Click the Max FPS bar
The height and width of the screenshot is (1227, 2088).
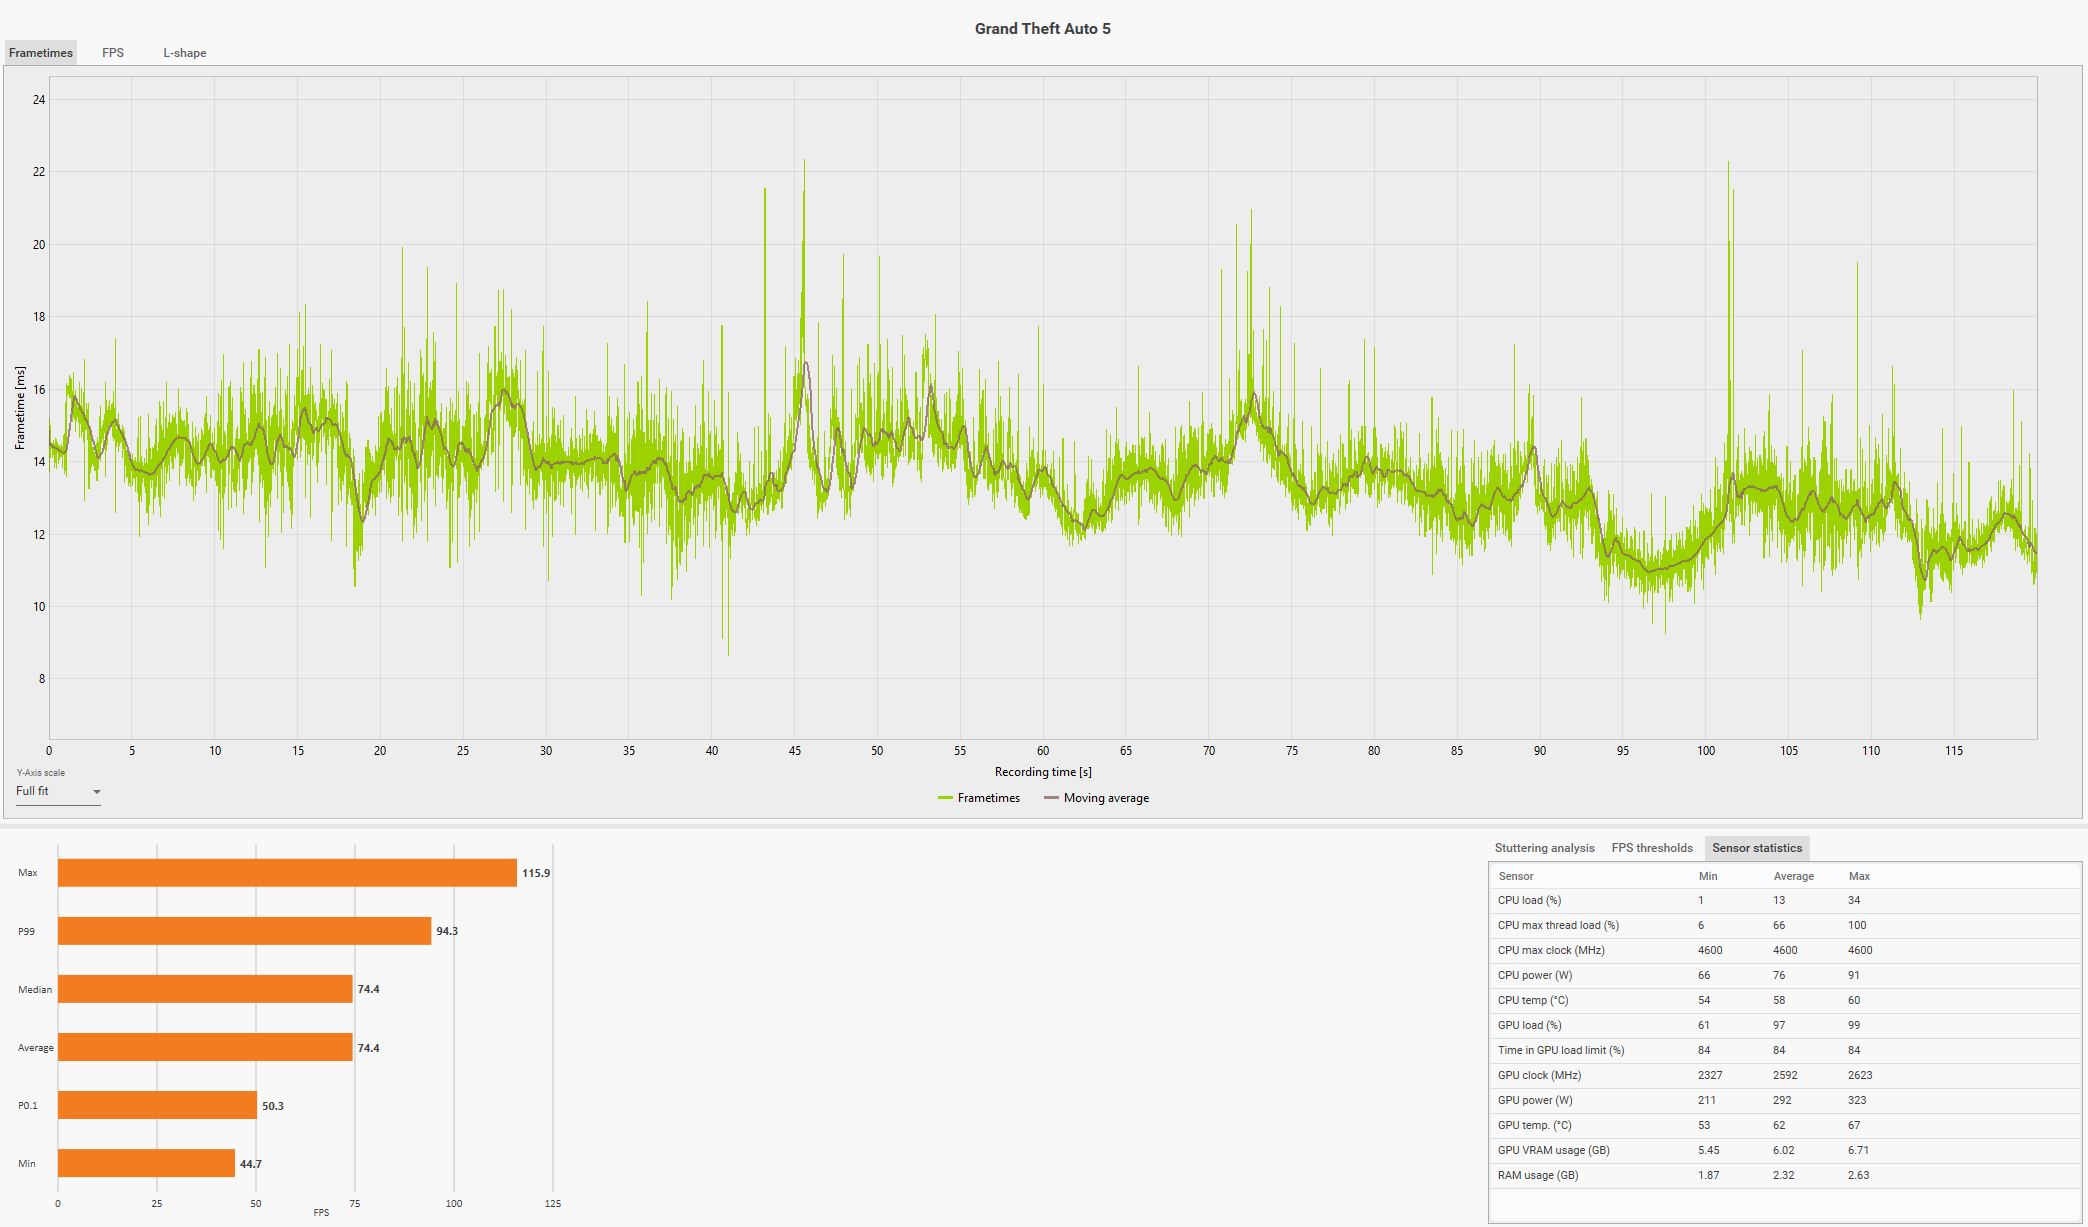click(x=287, y=873)
